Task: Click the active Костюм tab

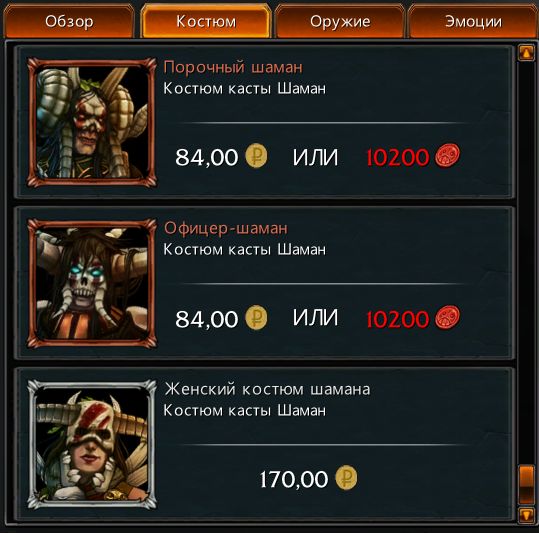Action: pyautogui.click(x=206, y=21)
